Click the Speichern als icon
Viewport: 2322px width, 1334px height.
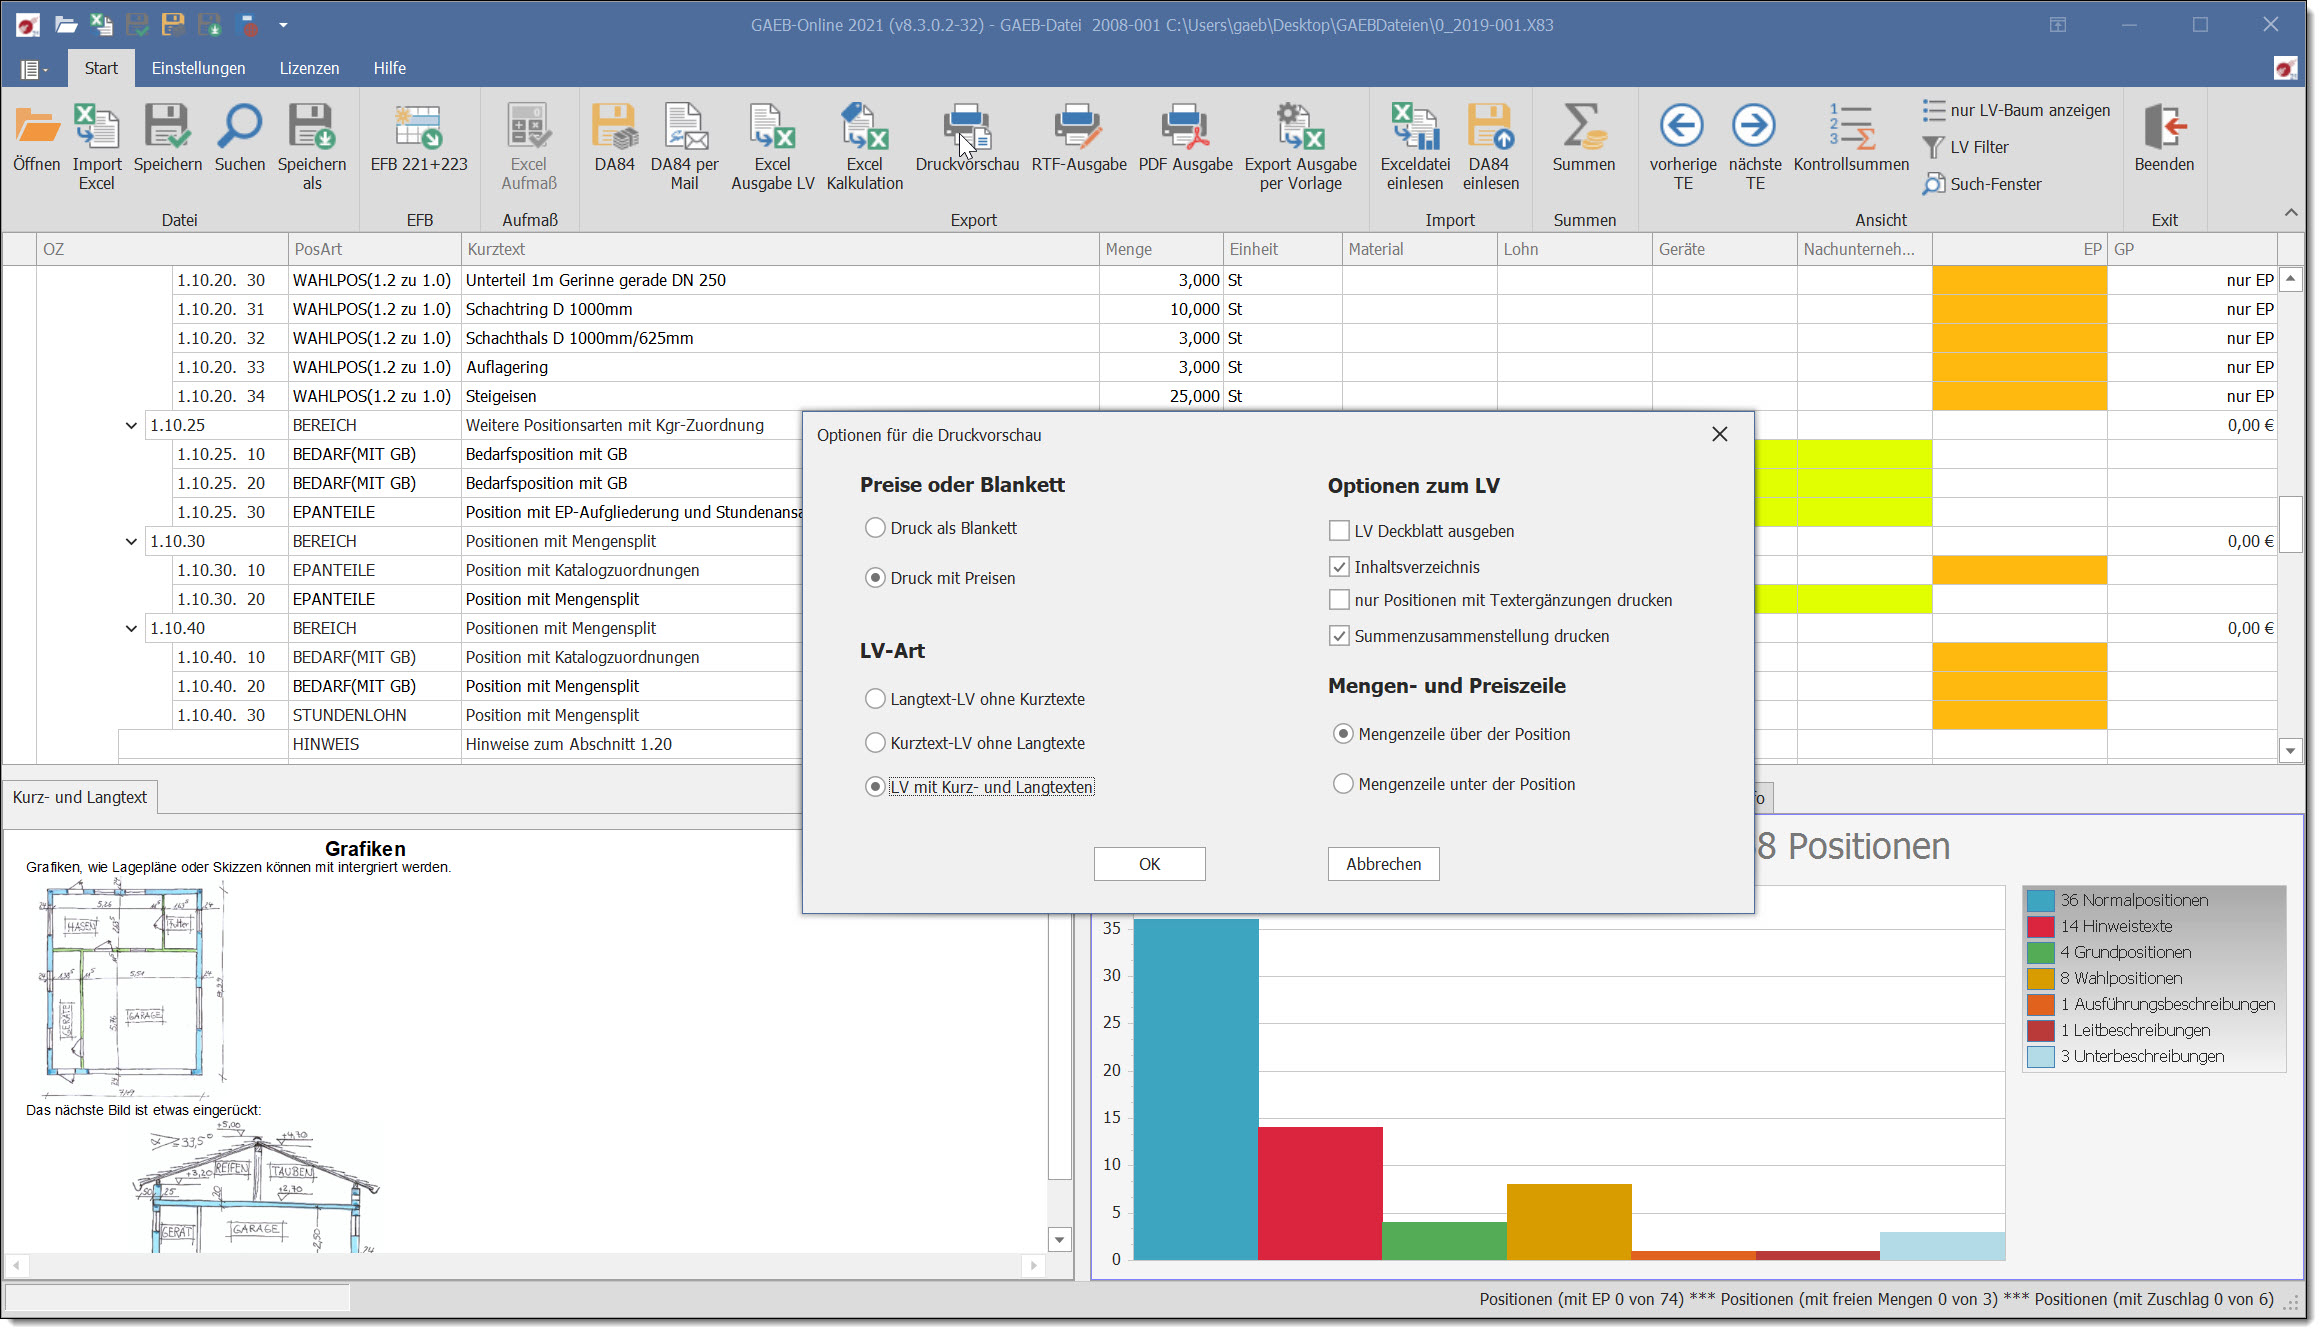pyautogui.click(x=312, y=147)
